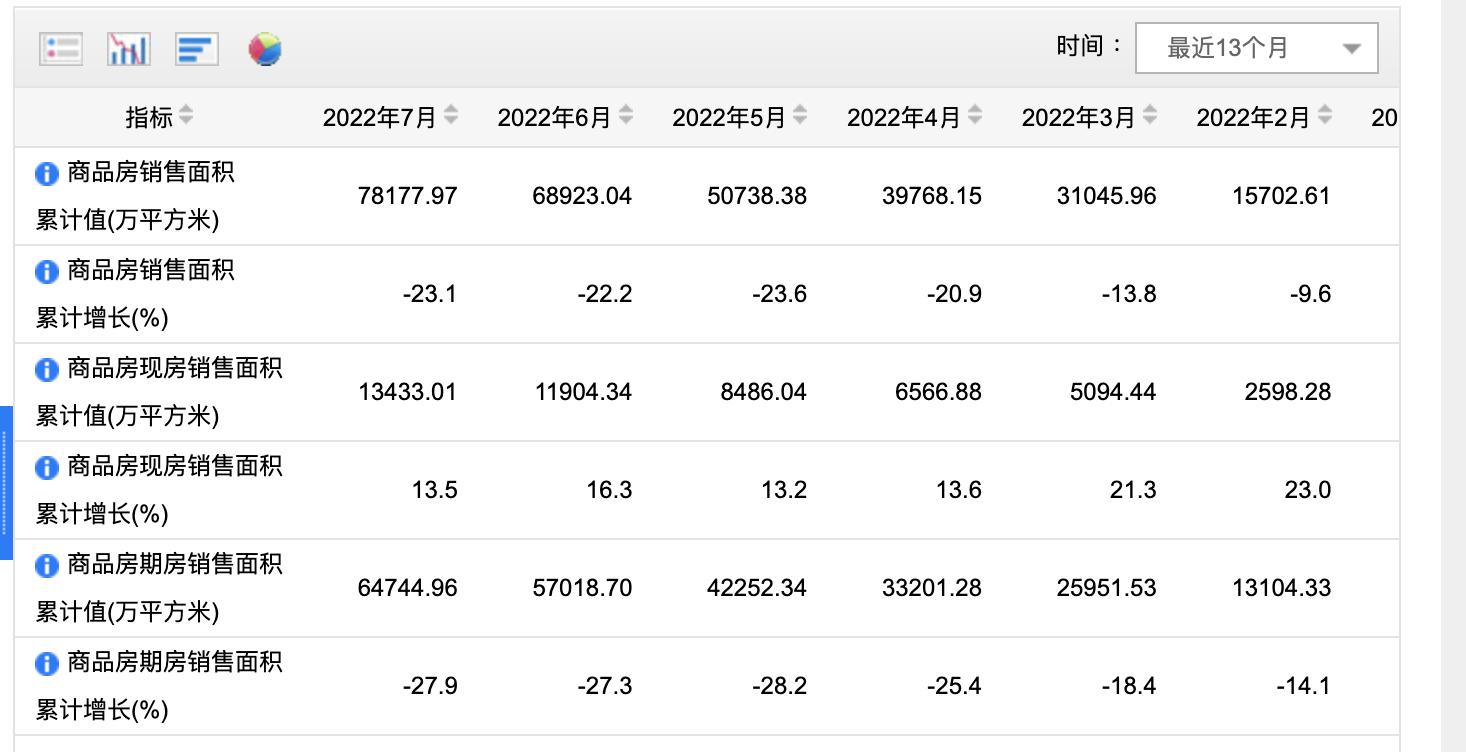This screenshot has width=1466, height=752.
Task: Click info icon beside 商品房现房销售面积累计增长
Action: click(45, 467)
